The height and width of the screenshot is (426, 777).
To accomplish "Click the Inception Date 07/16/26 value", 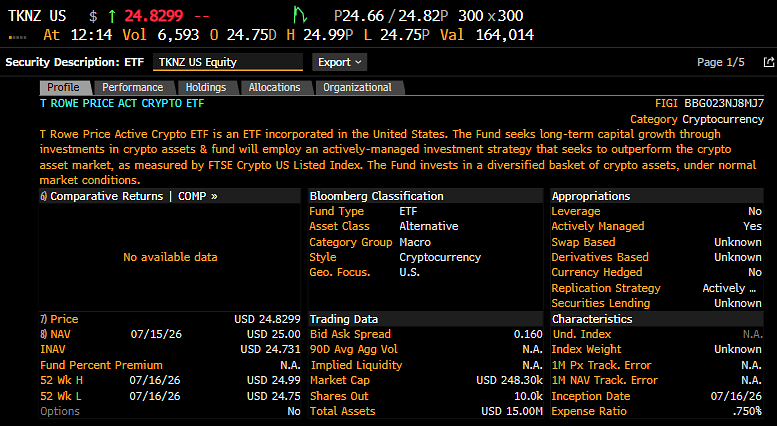I will point(736,396).
